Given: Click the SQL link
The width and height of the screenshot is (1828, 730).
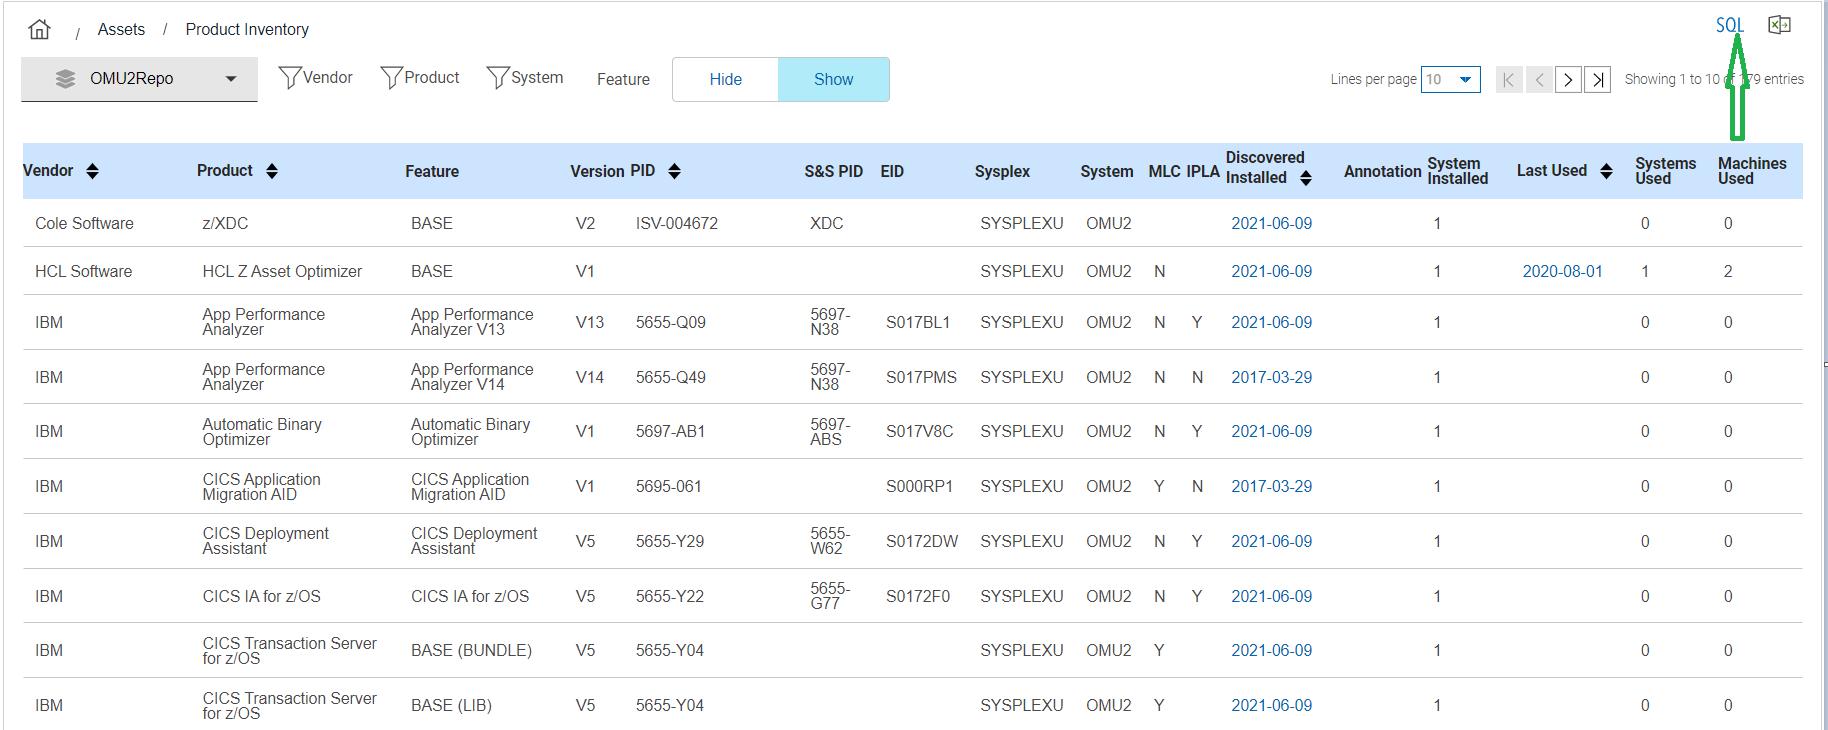Looking at the screenshot, I should (1729, 26).
